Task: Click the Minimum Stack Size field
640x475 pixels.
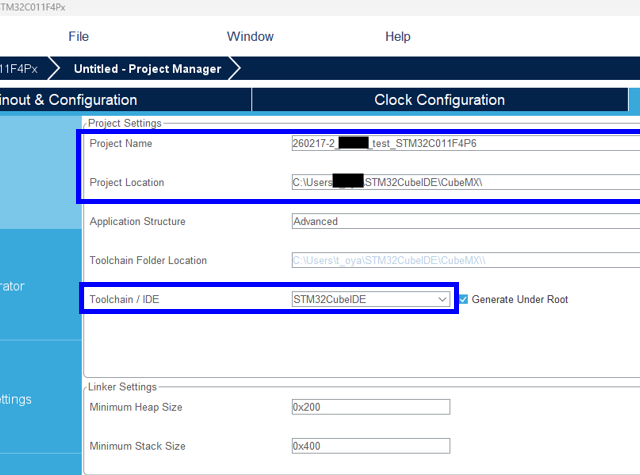Action: click(370, 446)
